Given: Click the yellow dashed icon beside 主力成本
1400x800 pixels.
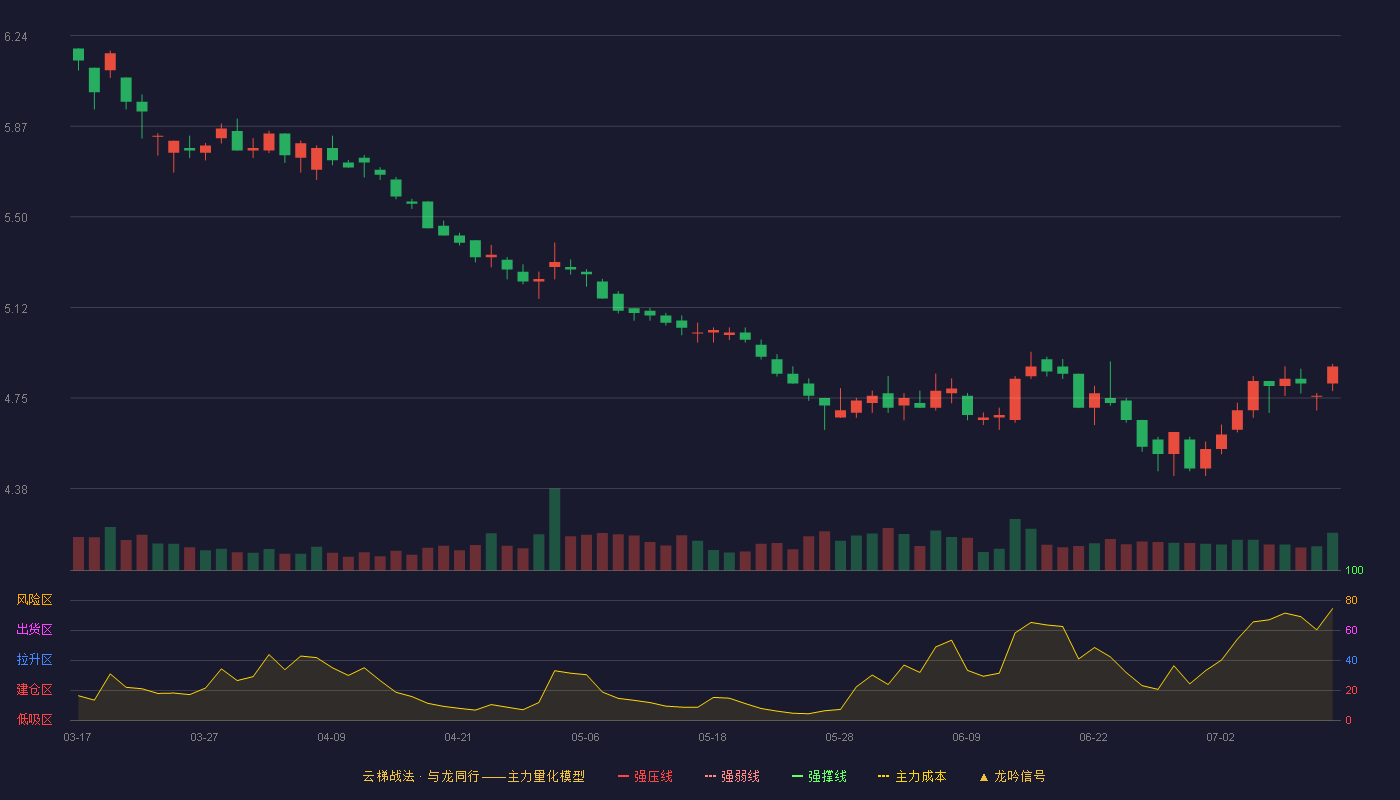Looking at the screenshot, I should tap(883, 776).
